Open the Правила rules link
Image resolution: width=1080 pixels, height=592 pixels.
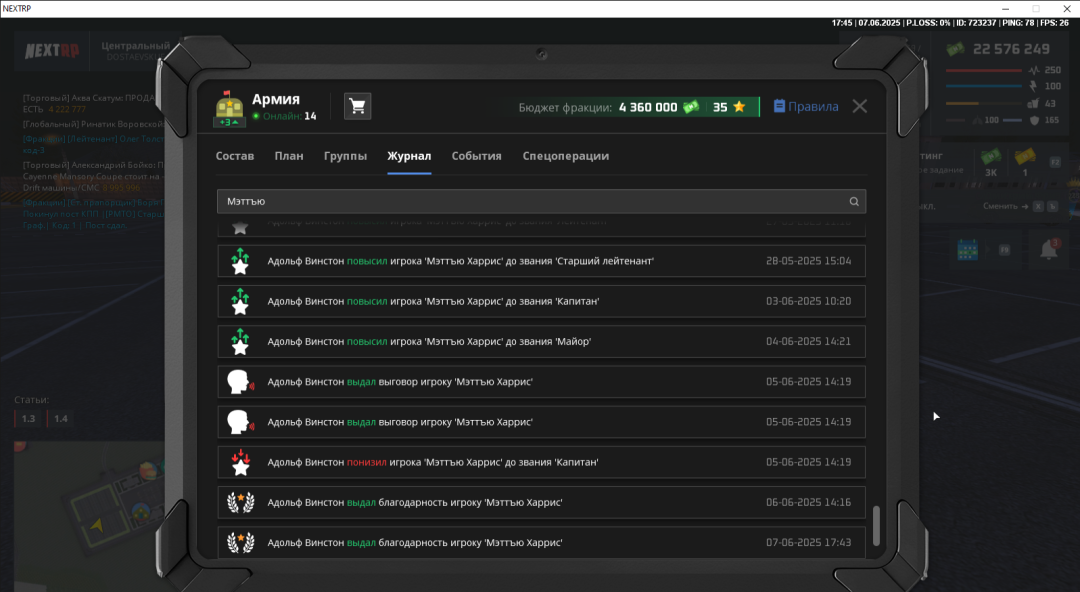click(x=806, y=107)
